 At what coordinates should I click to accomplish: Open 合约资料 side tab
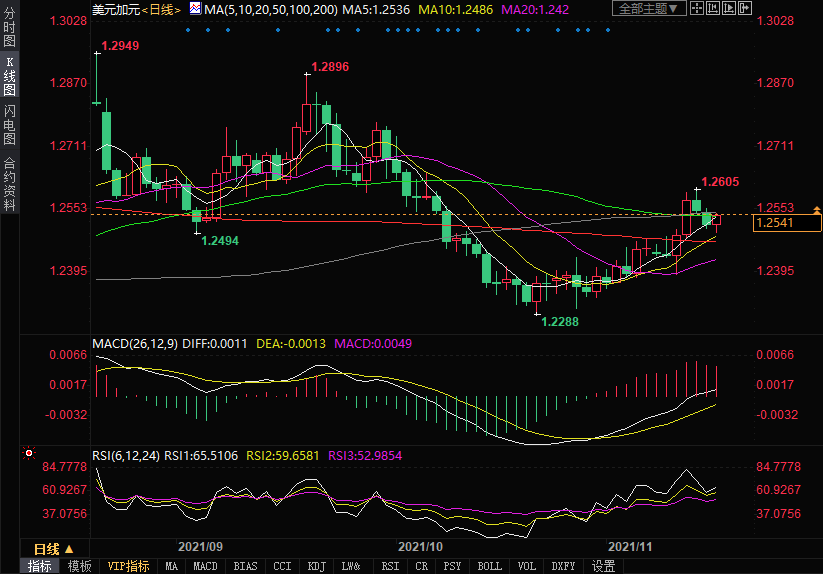[9, 184]
